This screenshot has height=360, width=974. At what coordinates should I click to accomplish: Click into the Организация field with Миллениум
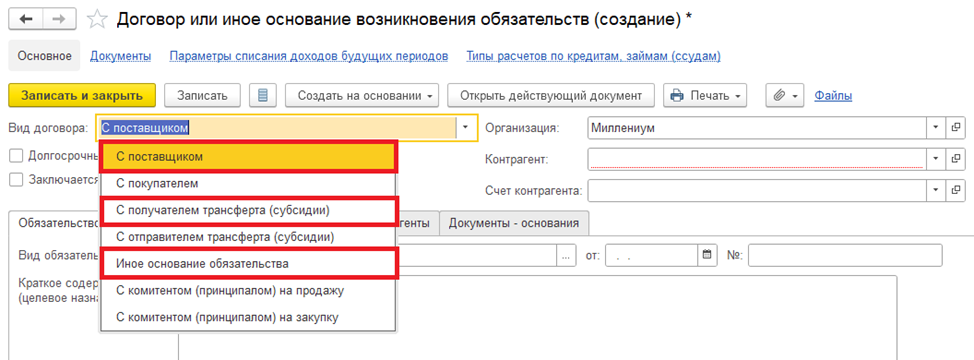click(x=757, y=128)
